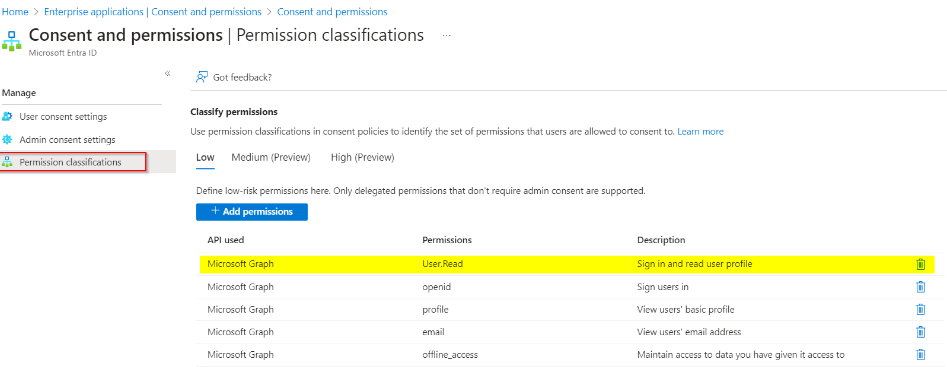Select Permission classifications in sidebar

[72, 162]
